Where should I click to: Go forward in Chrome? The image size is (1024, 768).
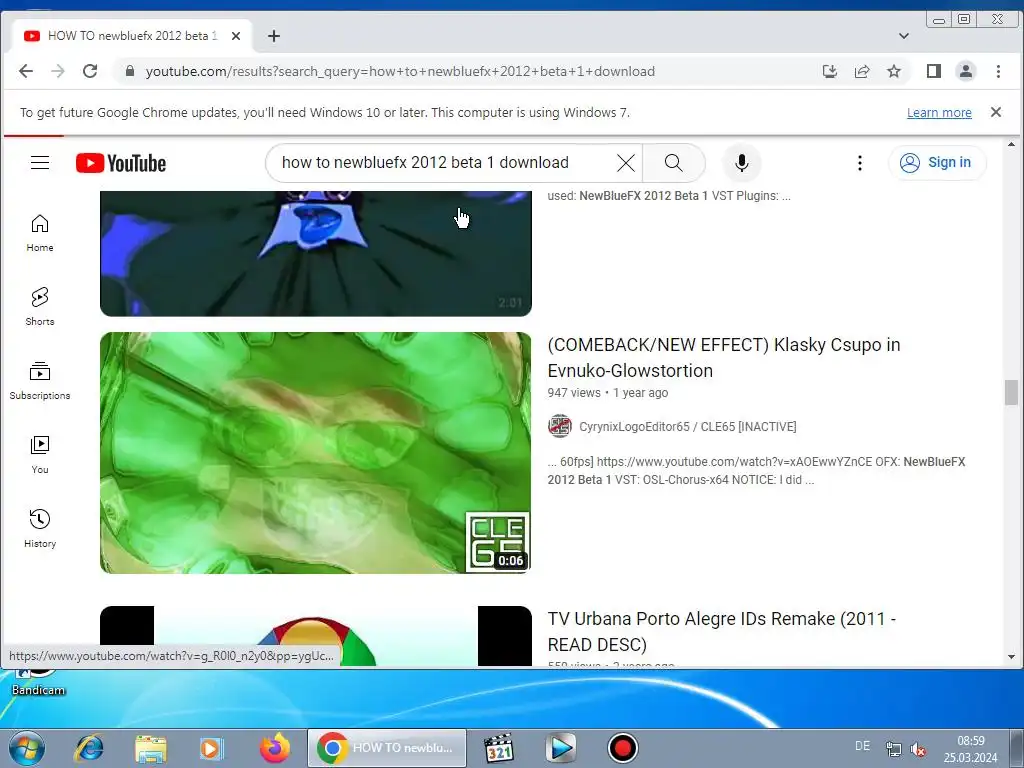tap(57, 71)
